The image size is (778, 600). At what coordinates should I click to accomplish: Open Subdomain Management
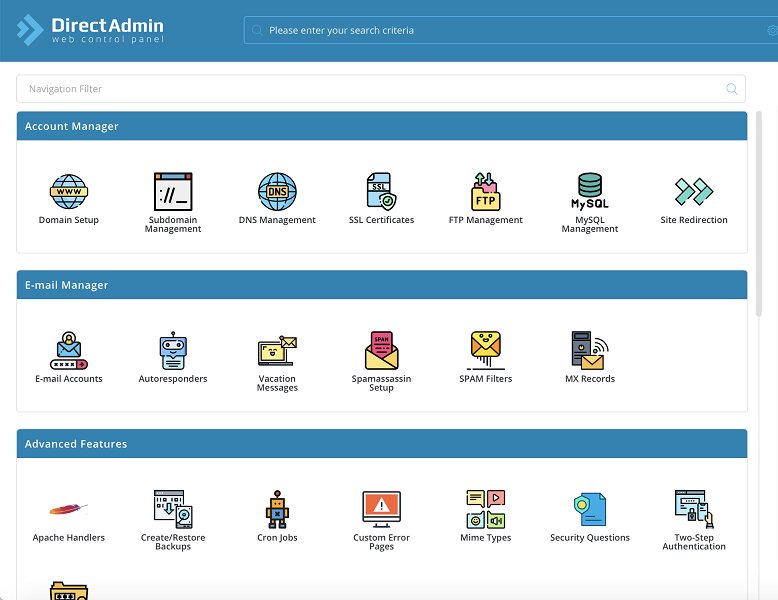(x=173, y=191)
